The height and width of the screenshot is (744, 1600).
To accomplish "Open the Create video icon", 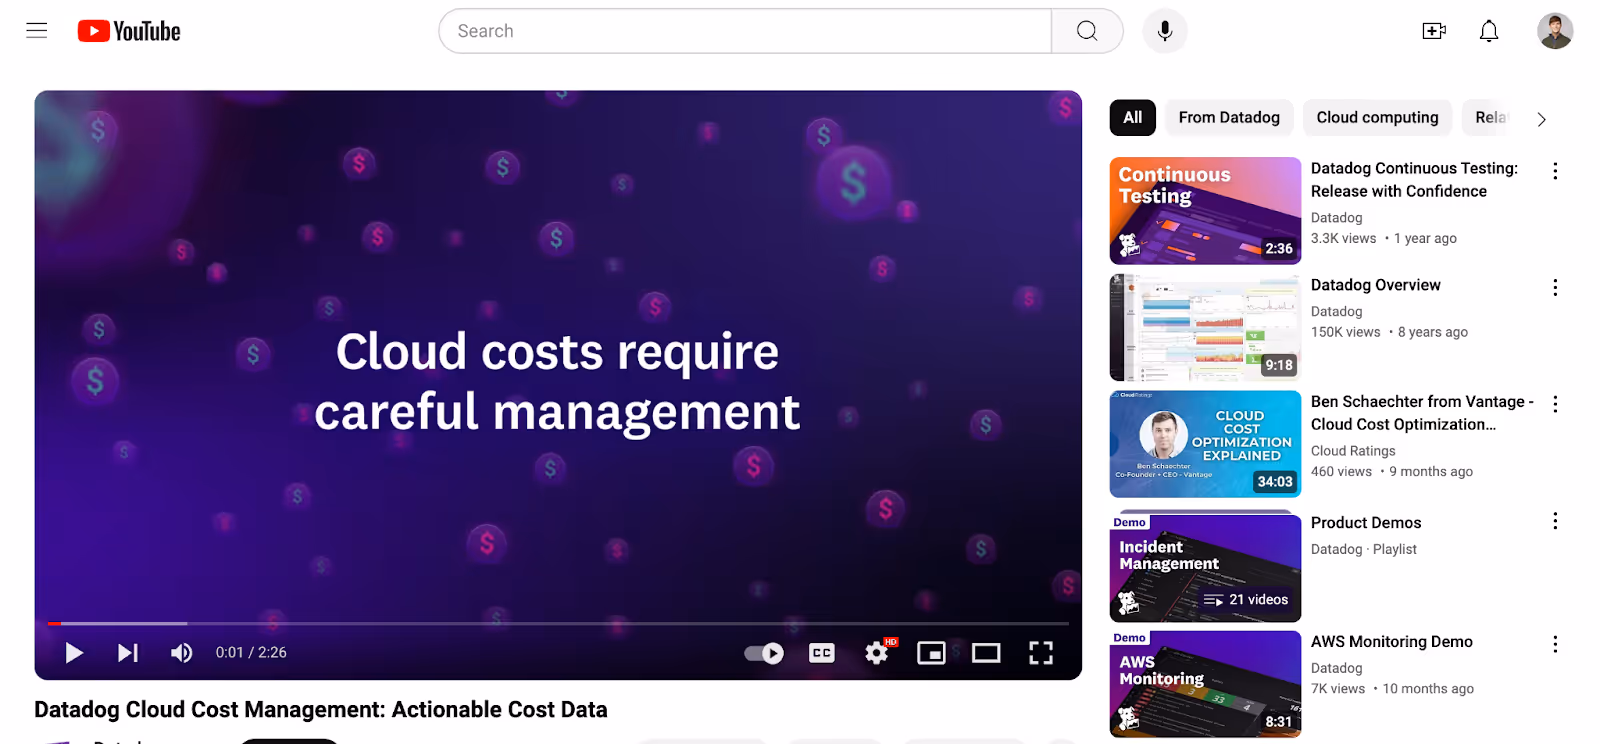I will pyautogui.click(x=1434, y=31).
